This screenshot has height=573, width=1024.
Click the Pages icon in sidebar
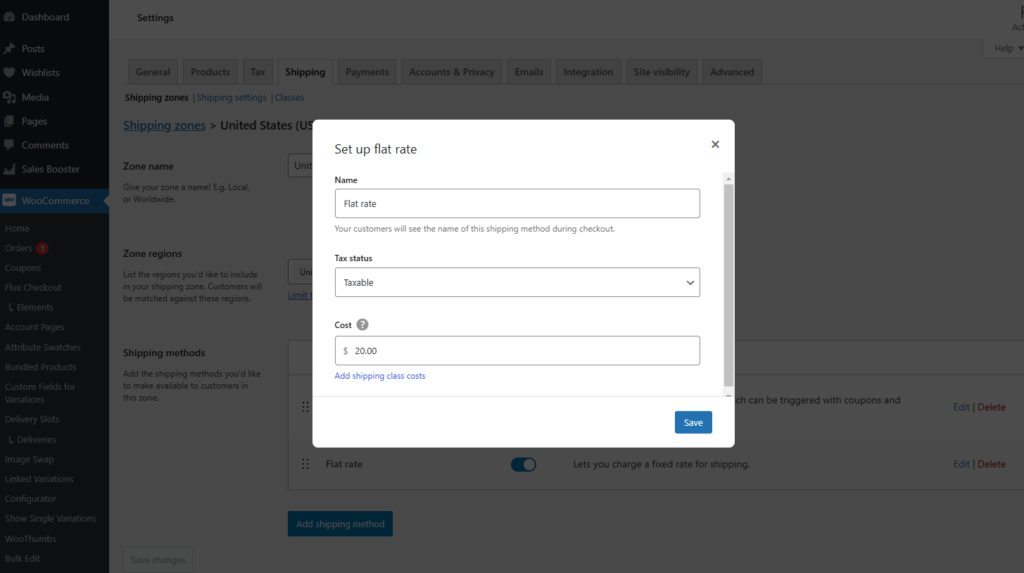(x=9, y=121)
